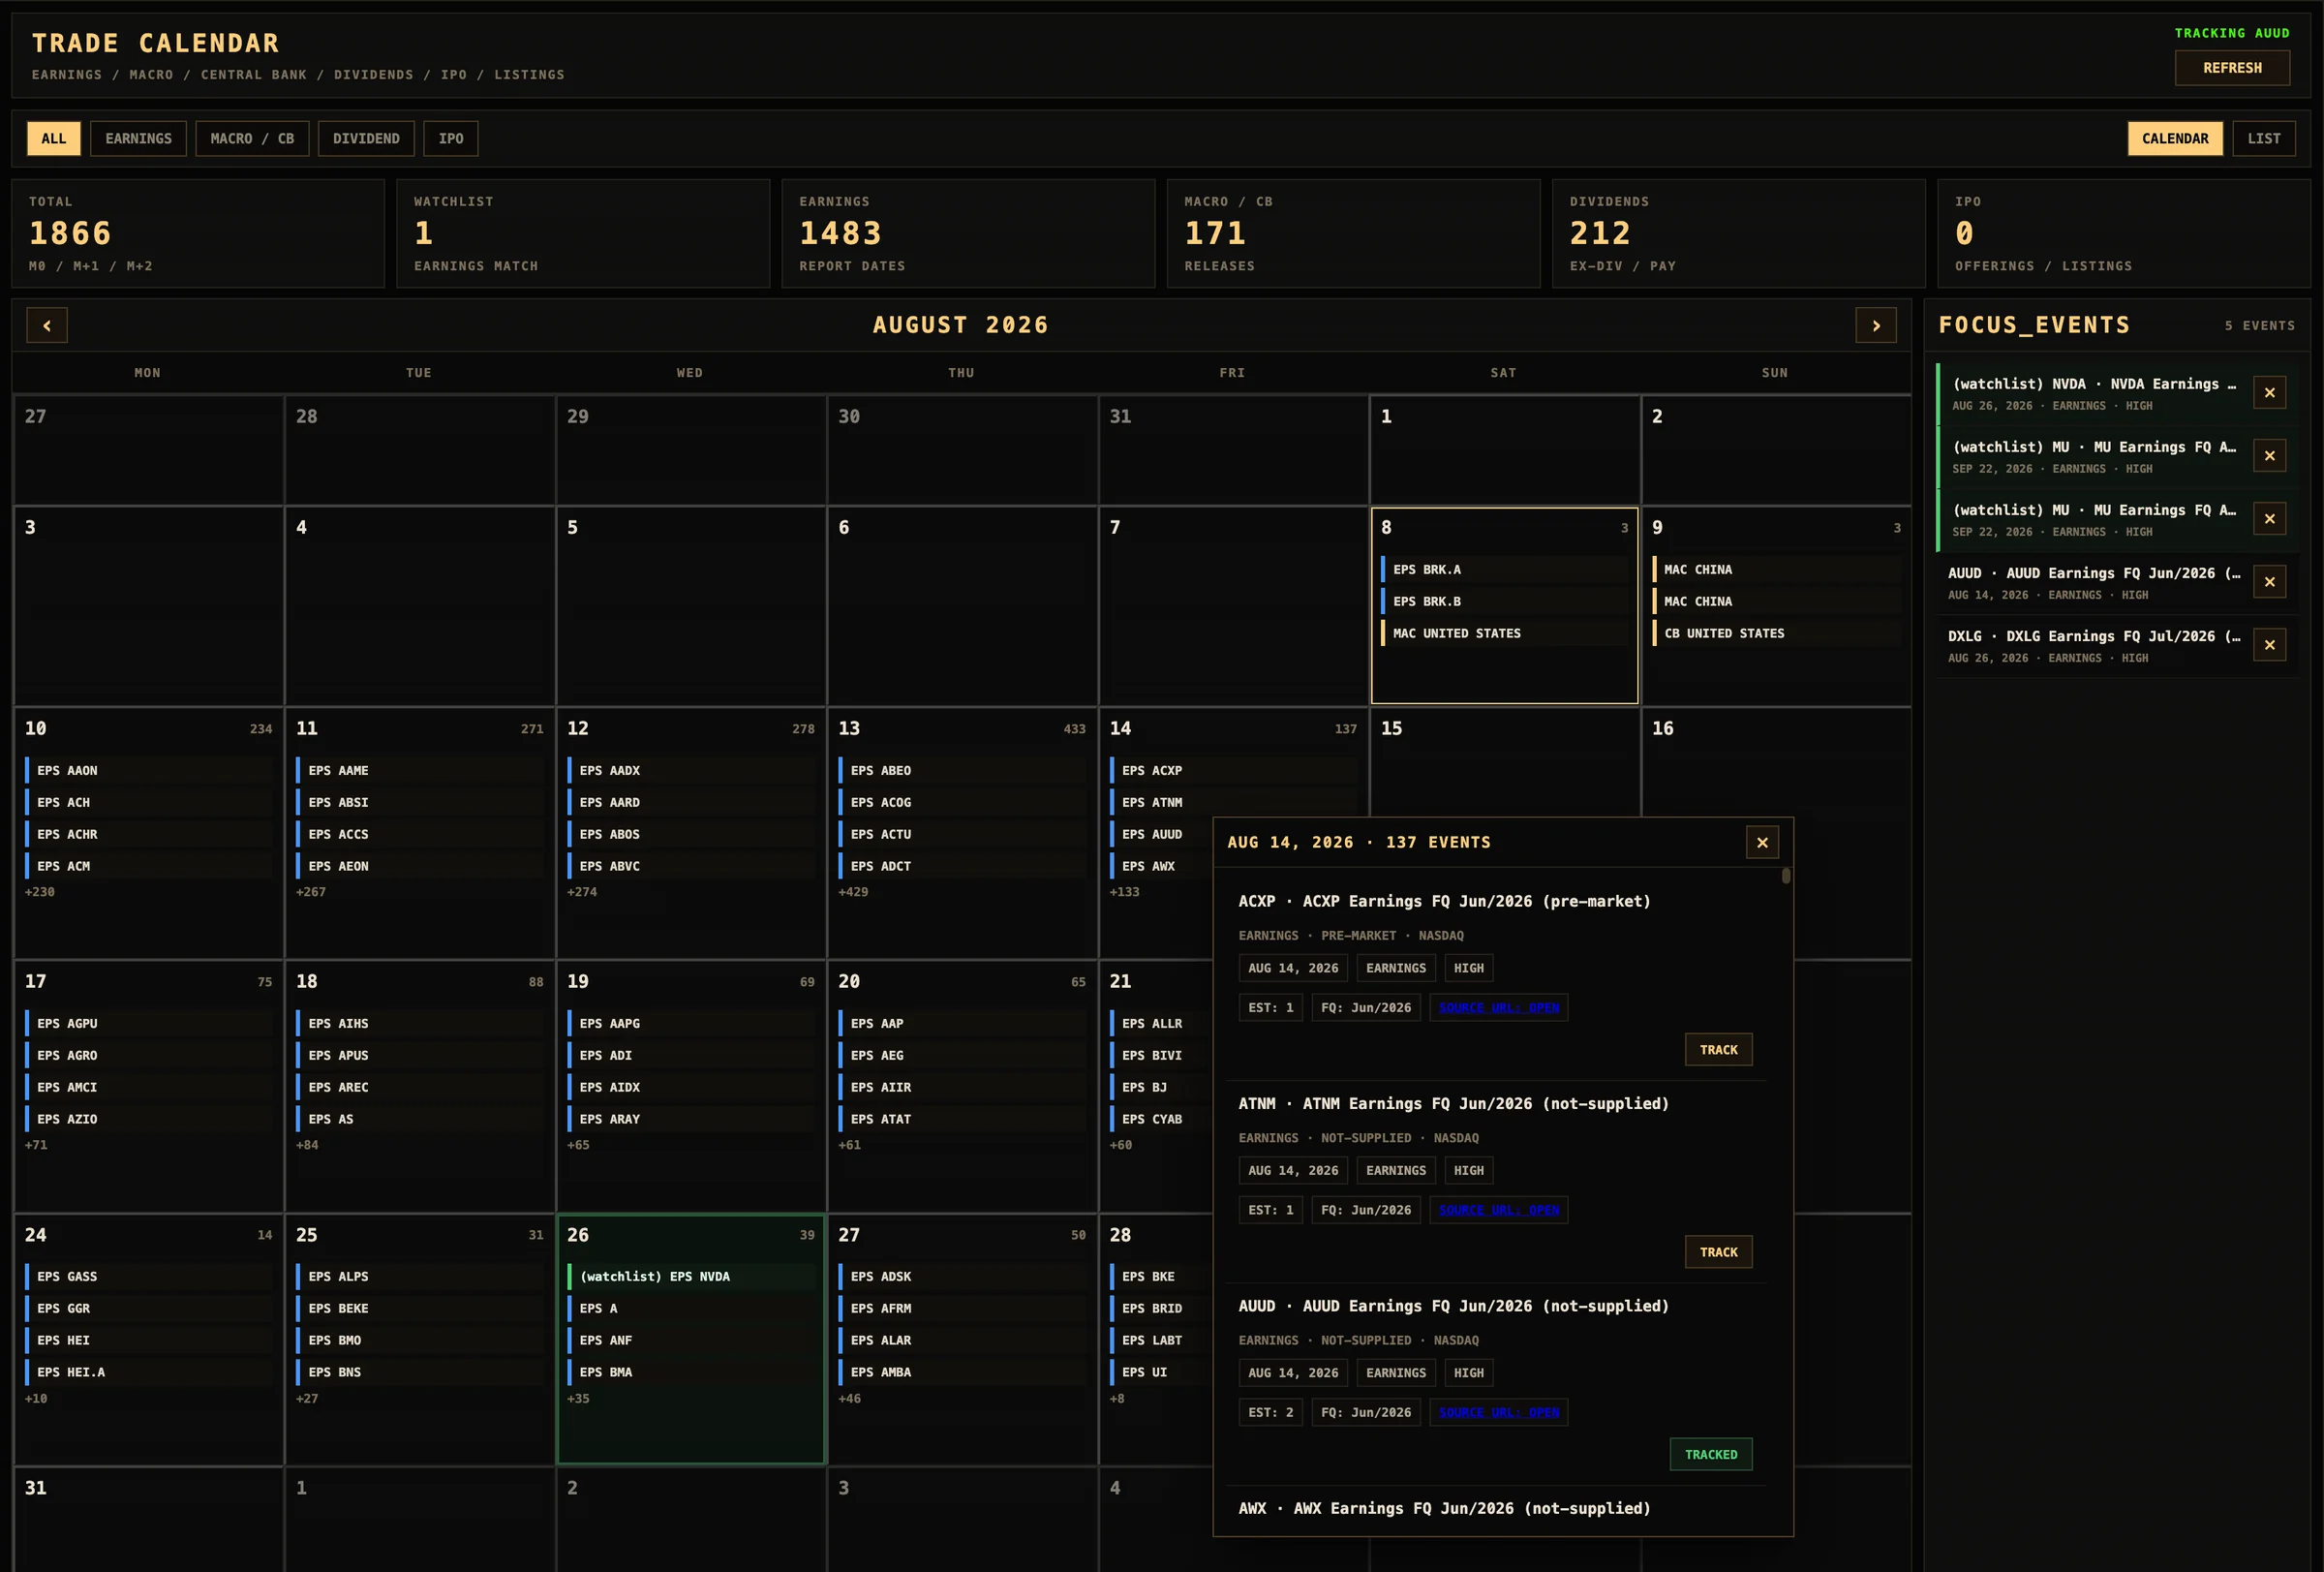The width and height of the screenshot is (2324, 1572).
Task: Select the MACRO / CB 171 card
Action: click(1353, 234)
